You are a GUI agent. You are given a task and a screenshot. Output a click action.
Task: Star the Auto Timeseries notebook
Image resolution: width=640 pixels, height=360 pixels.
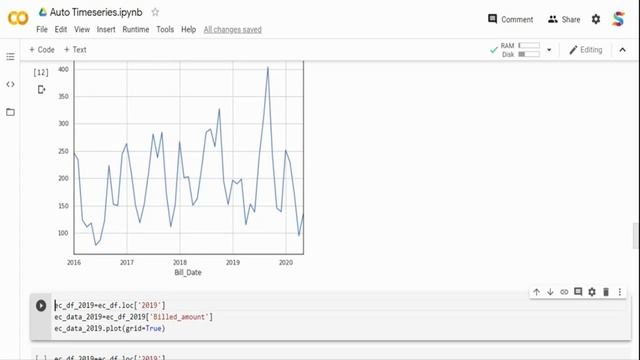coord(155,12)
